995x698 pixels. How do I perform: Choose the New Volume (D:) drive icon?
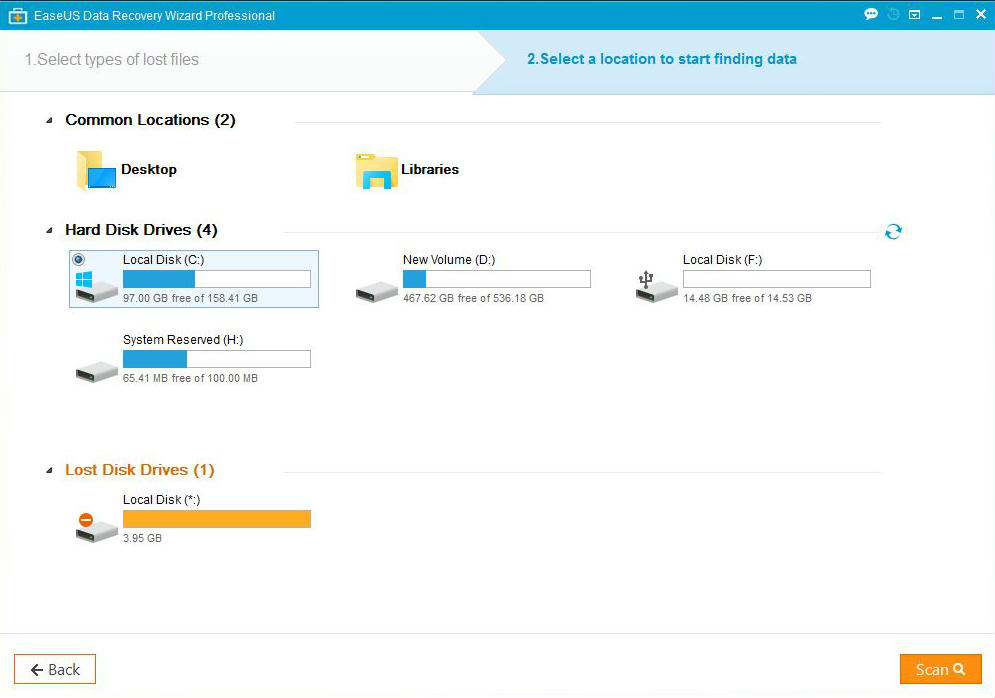376,290
